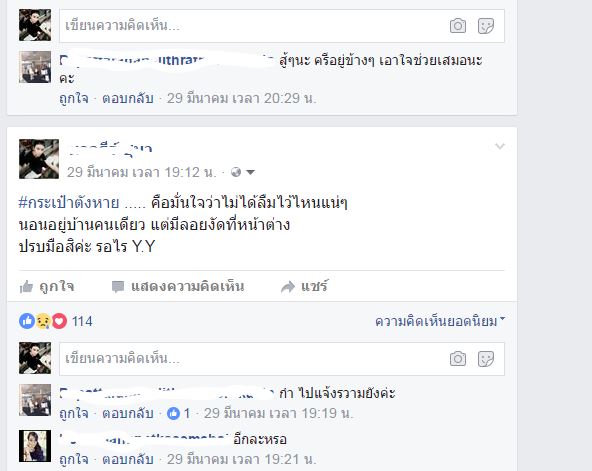The width and height of the screenshot is (592, 471).
Task: Click the sad reaction icon next to 114
Action: tap(43, 321)
